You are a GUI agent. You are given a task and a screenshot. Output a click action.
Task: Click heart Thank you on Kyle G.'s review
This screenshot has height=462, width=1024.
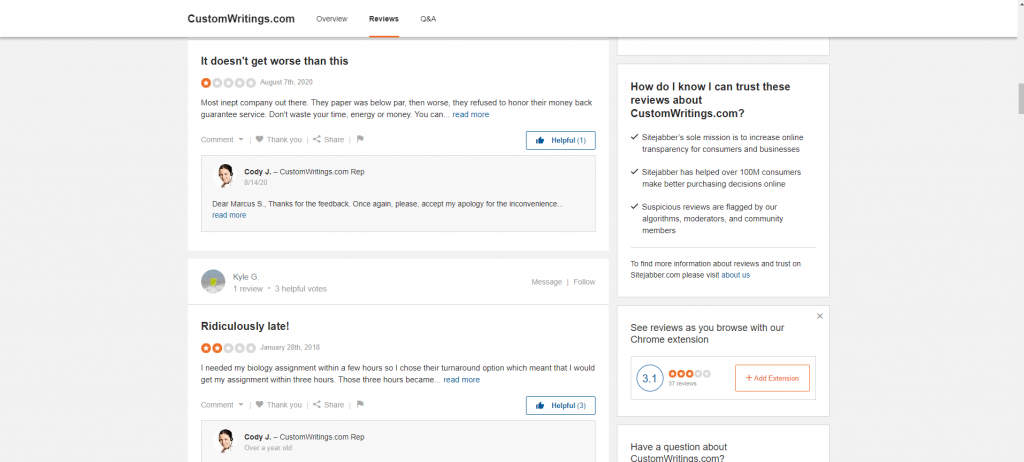(x=278, y=404)
